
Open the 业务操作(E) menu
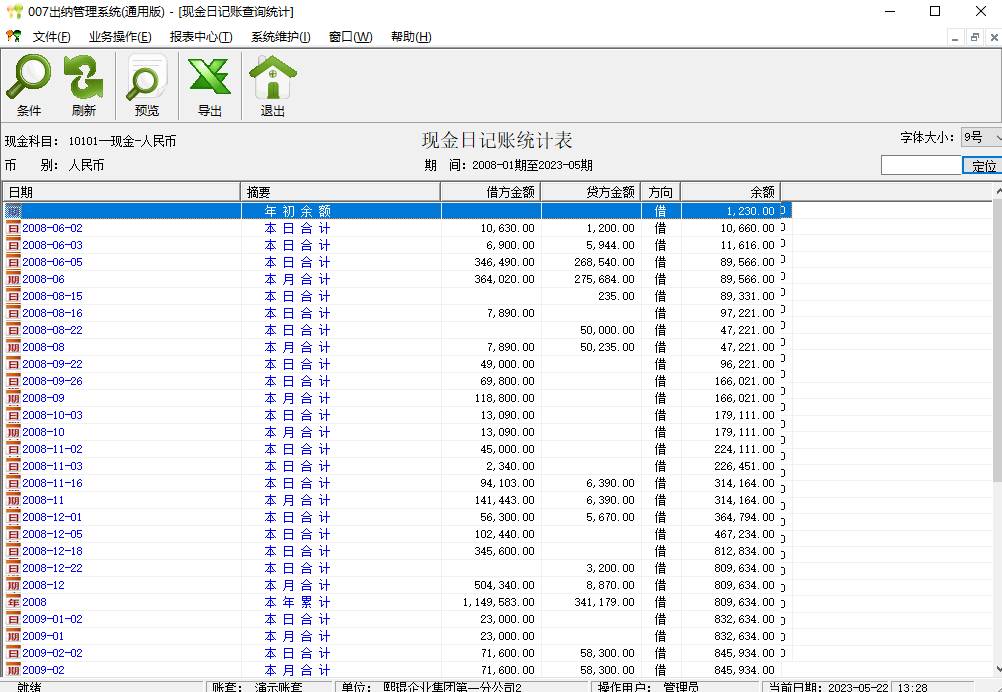120,37
